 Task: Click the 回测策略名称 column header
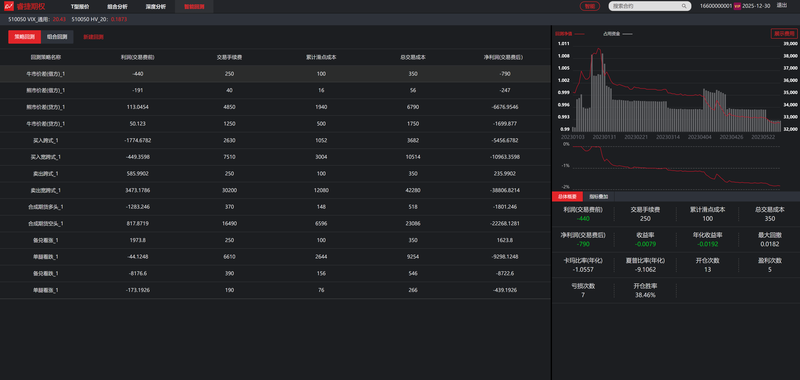tap(46, 57)
